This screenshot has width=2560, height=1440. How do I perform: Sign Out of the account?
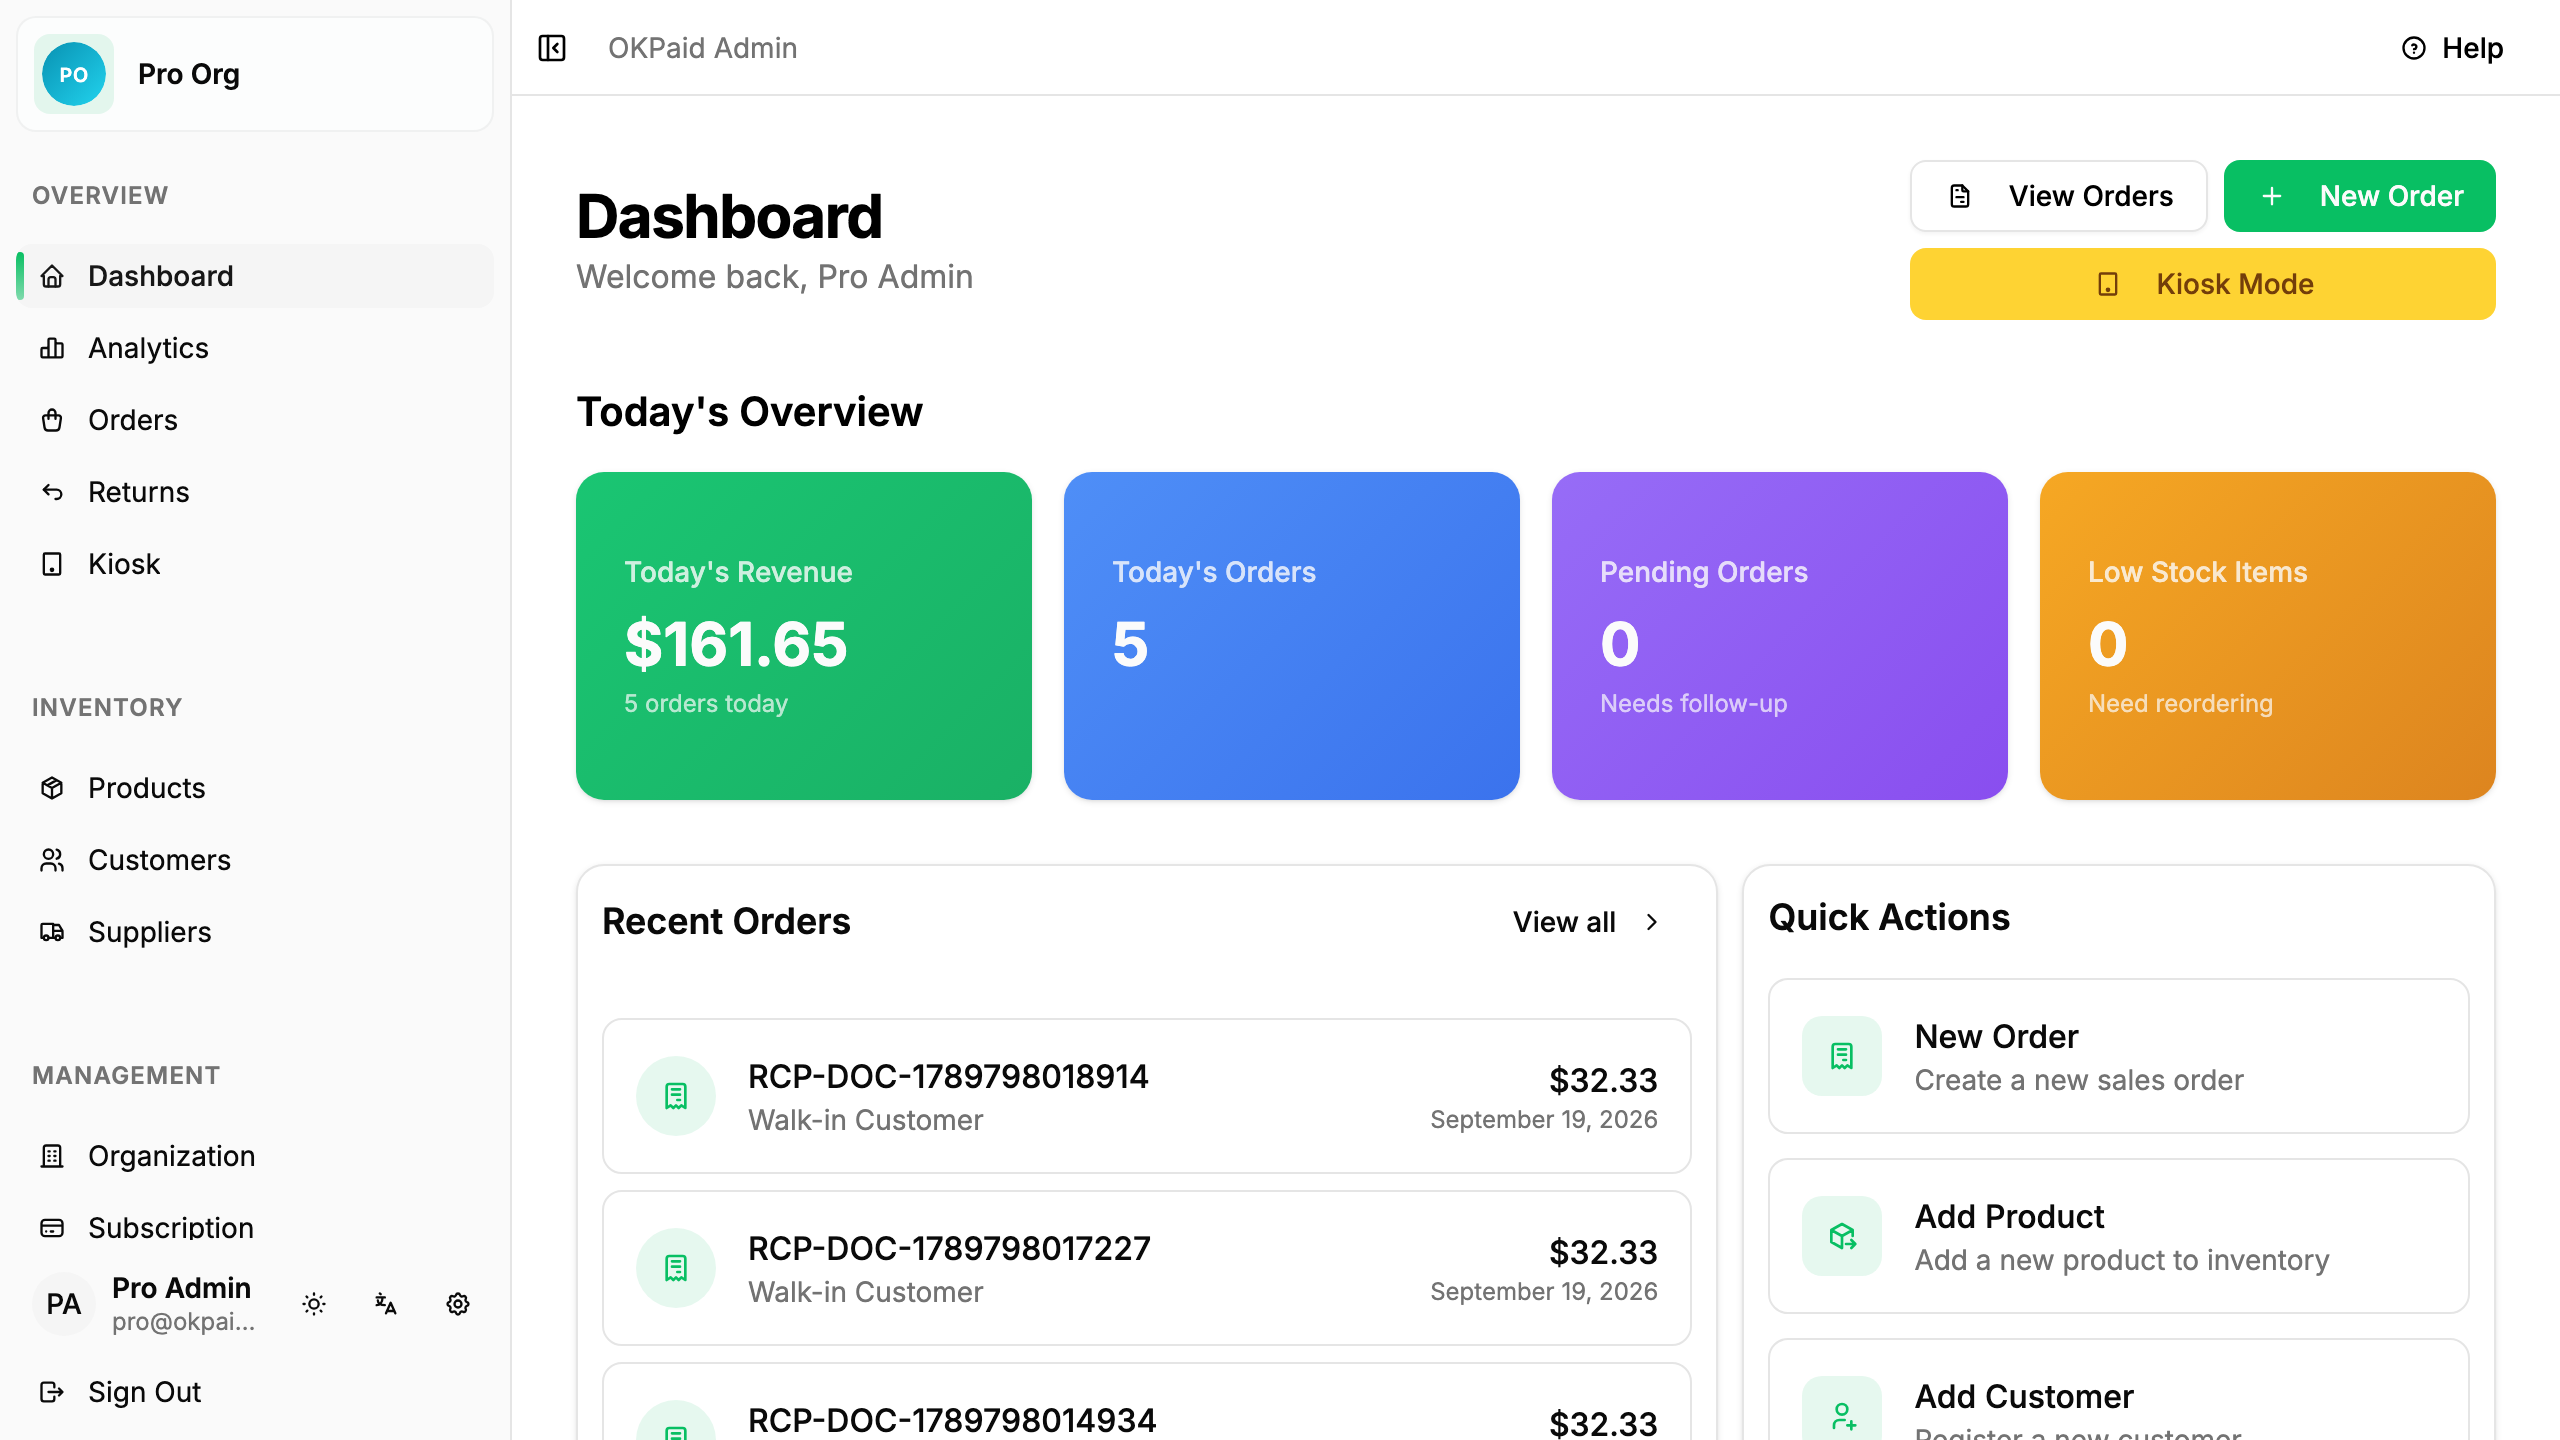tap(256, 1392)
